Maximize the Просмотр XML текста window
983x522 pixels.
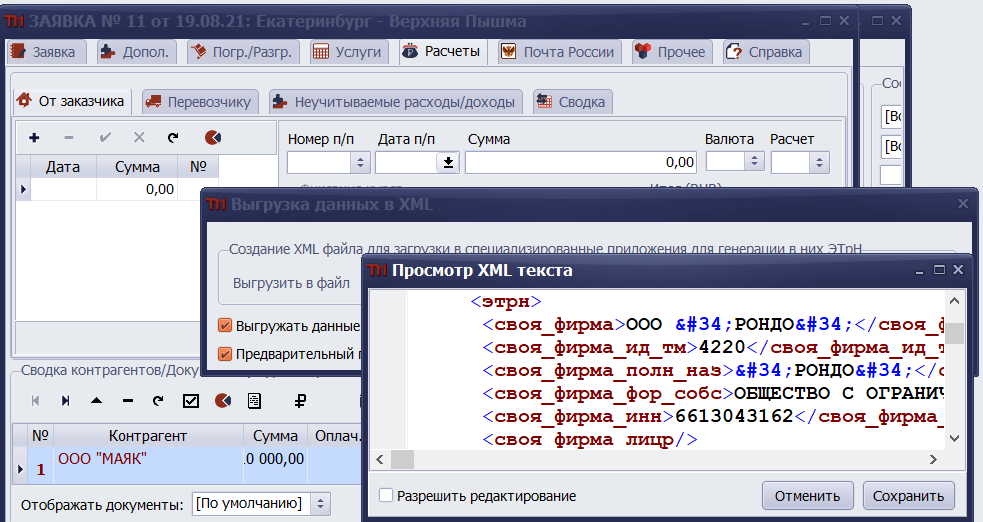click(x=939, y=269)
